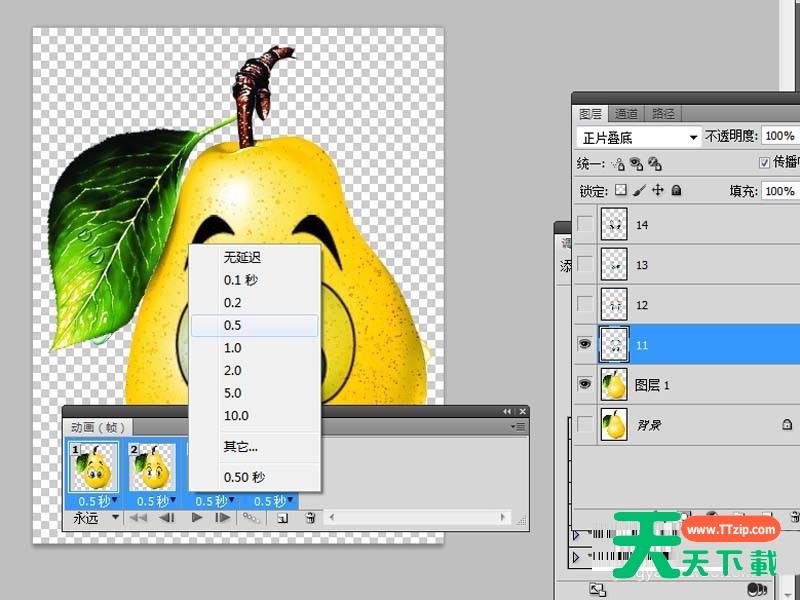Hide layer 11 using its eye icon

[x=585, y=342]
